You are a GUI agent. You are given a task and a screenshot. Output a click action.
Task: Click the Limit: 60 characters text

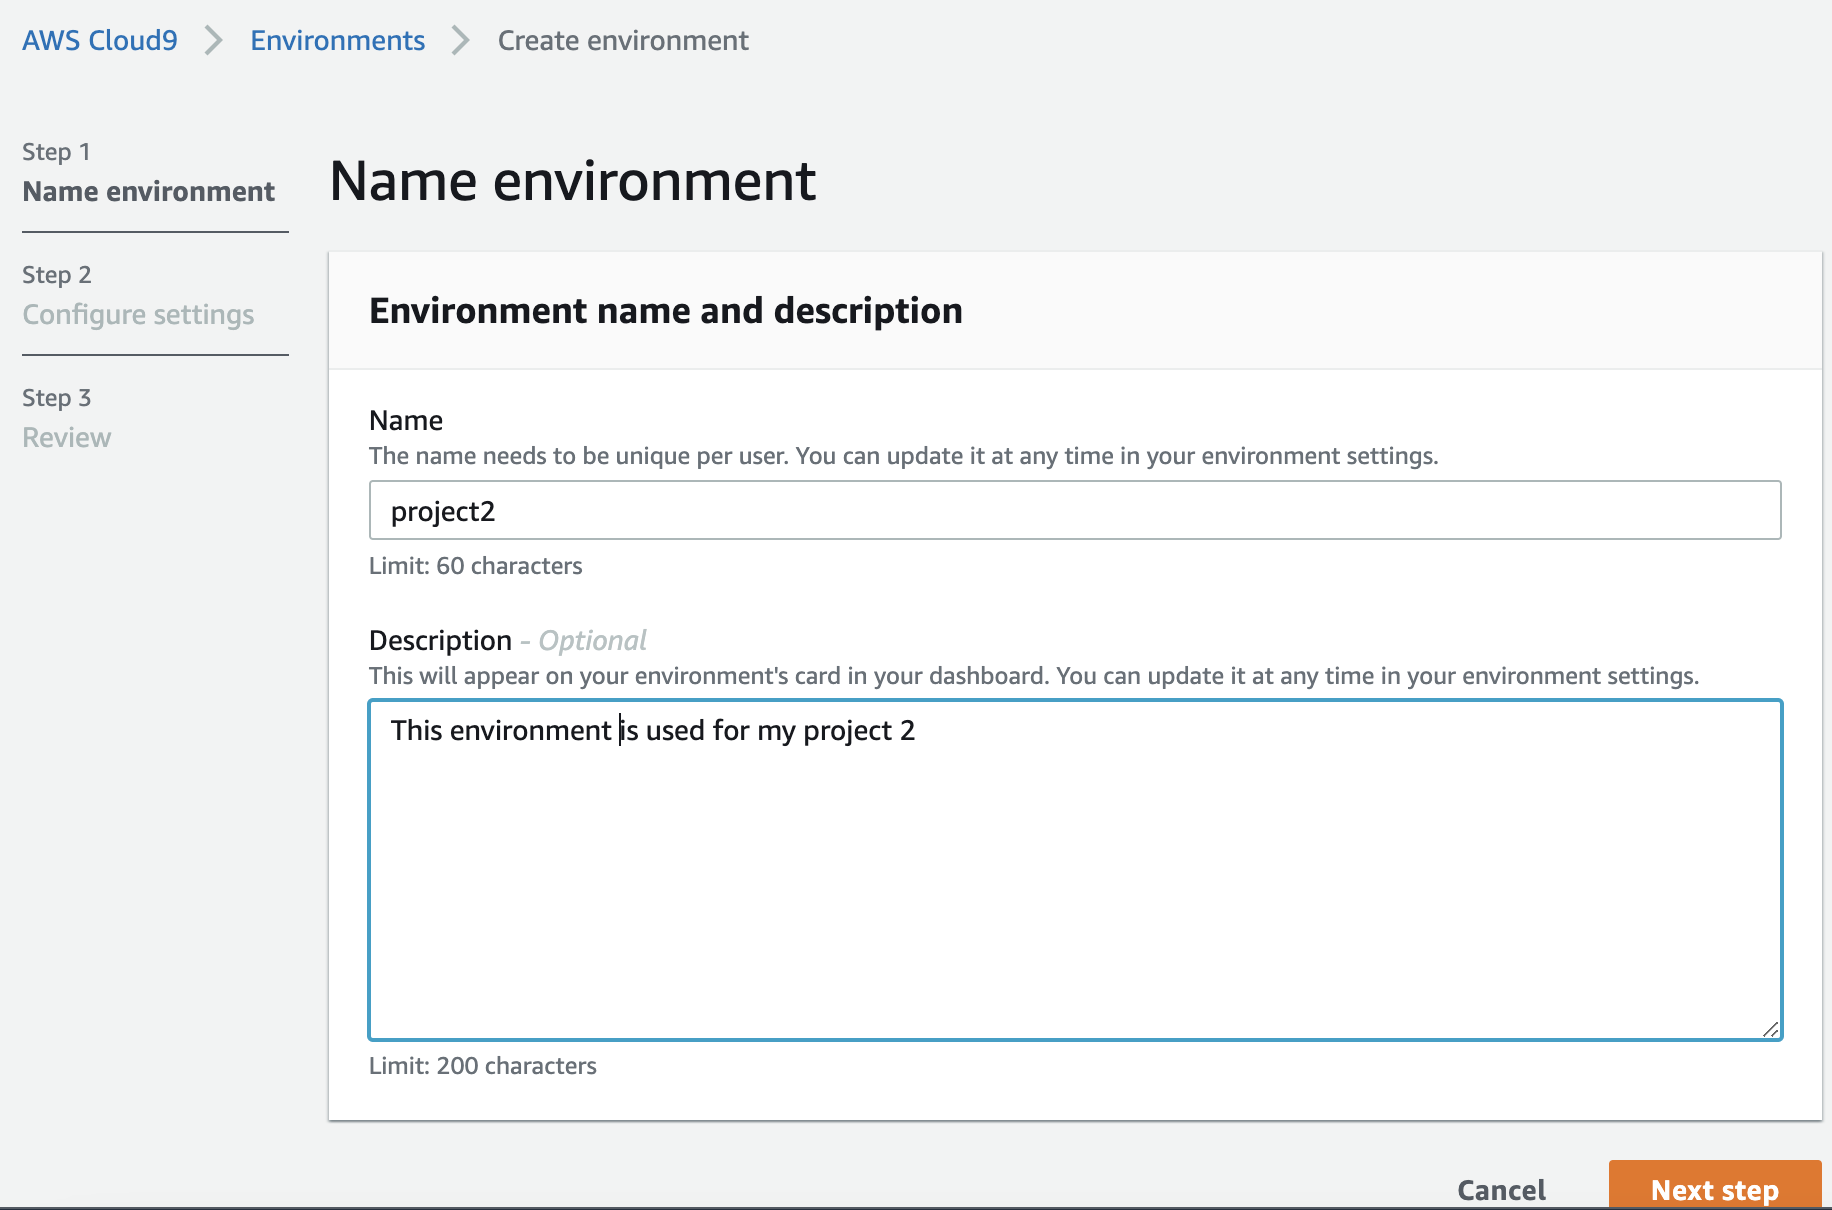point(475,565)
